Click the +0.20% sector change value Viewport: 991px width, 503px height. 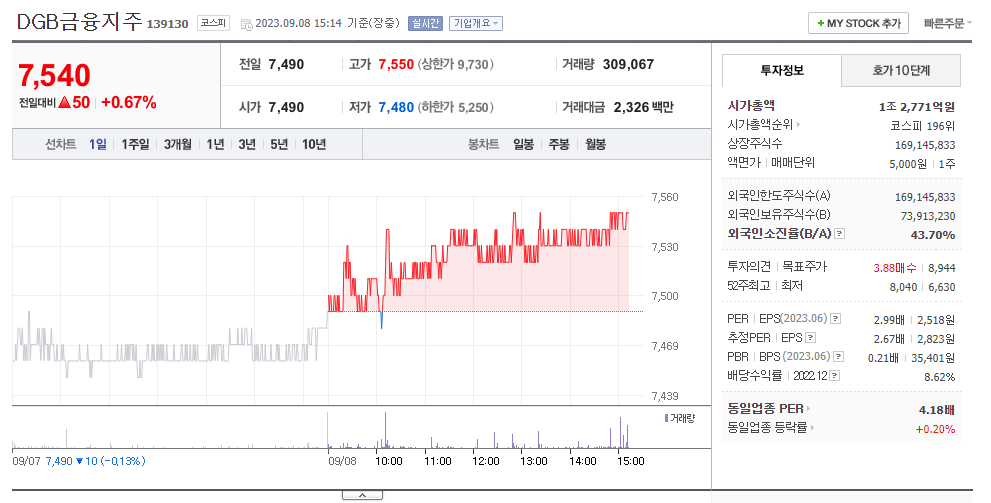coord(935,429)
